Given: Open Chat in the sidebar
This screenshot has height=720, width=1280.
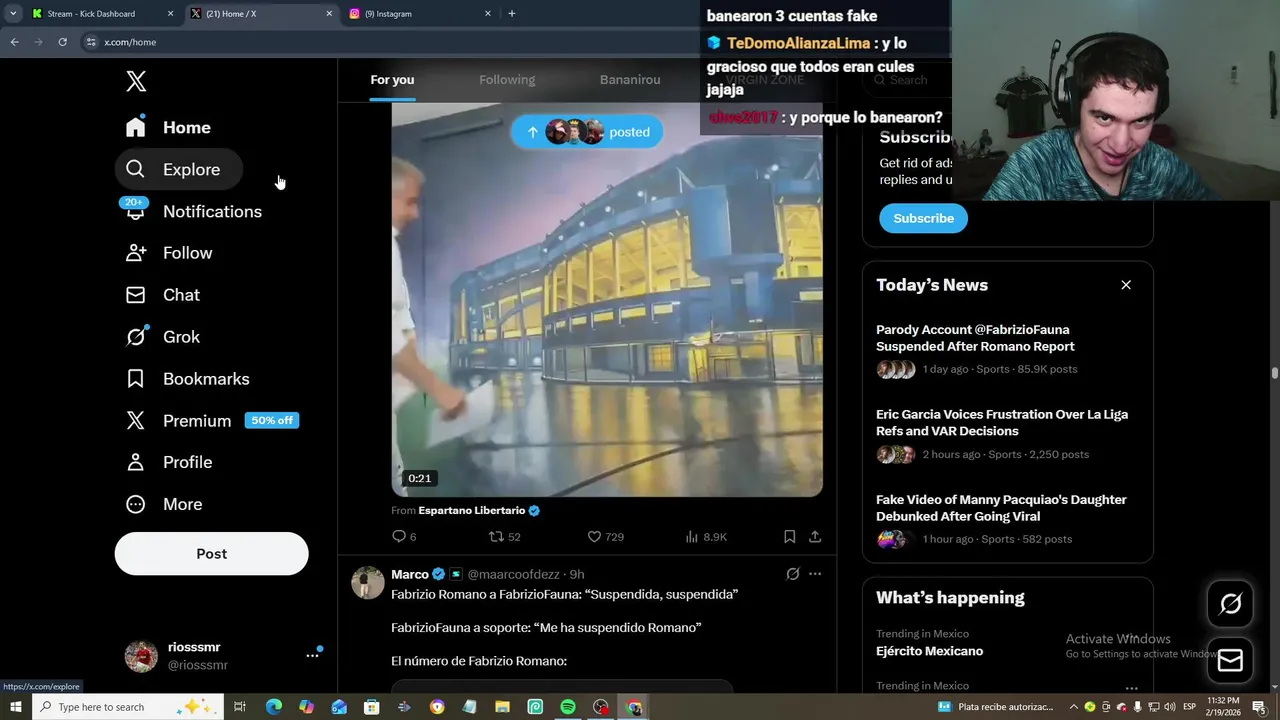Looking at the screenshot, I should [x=163, y=295].
